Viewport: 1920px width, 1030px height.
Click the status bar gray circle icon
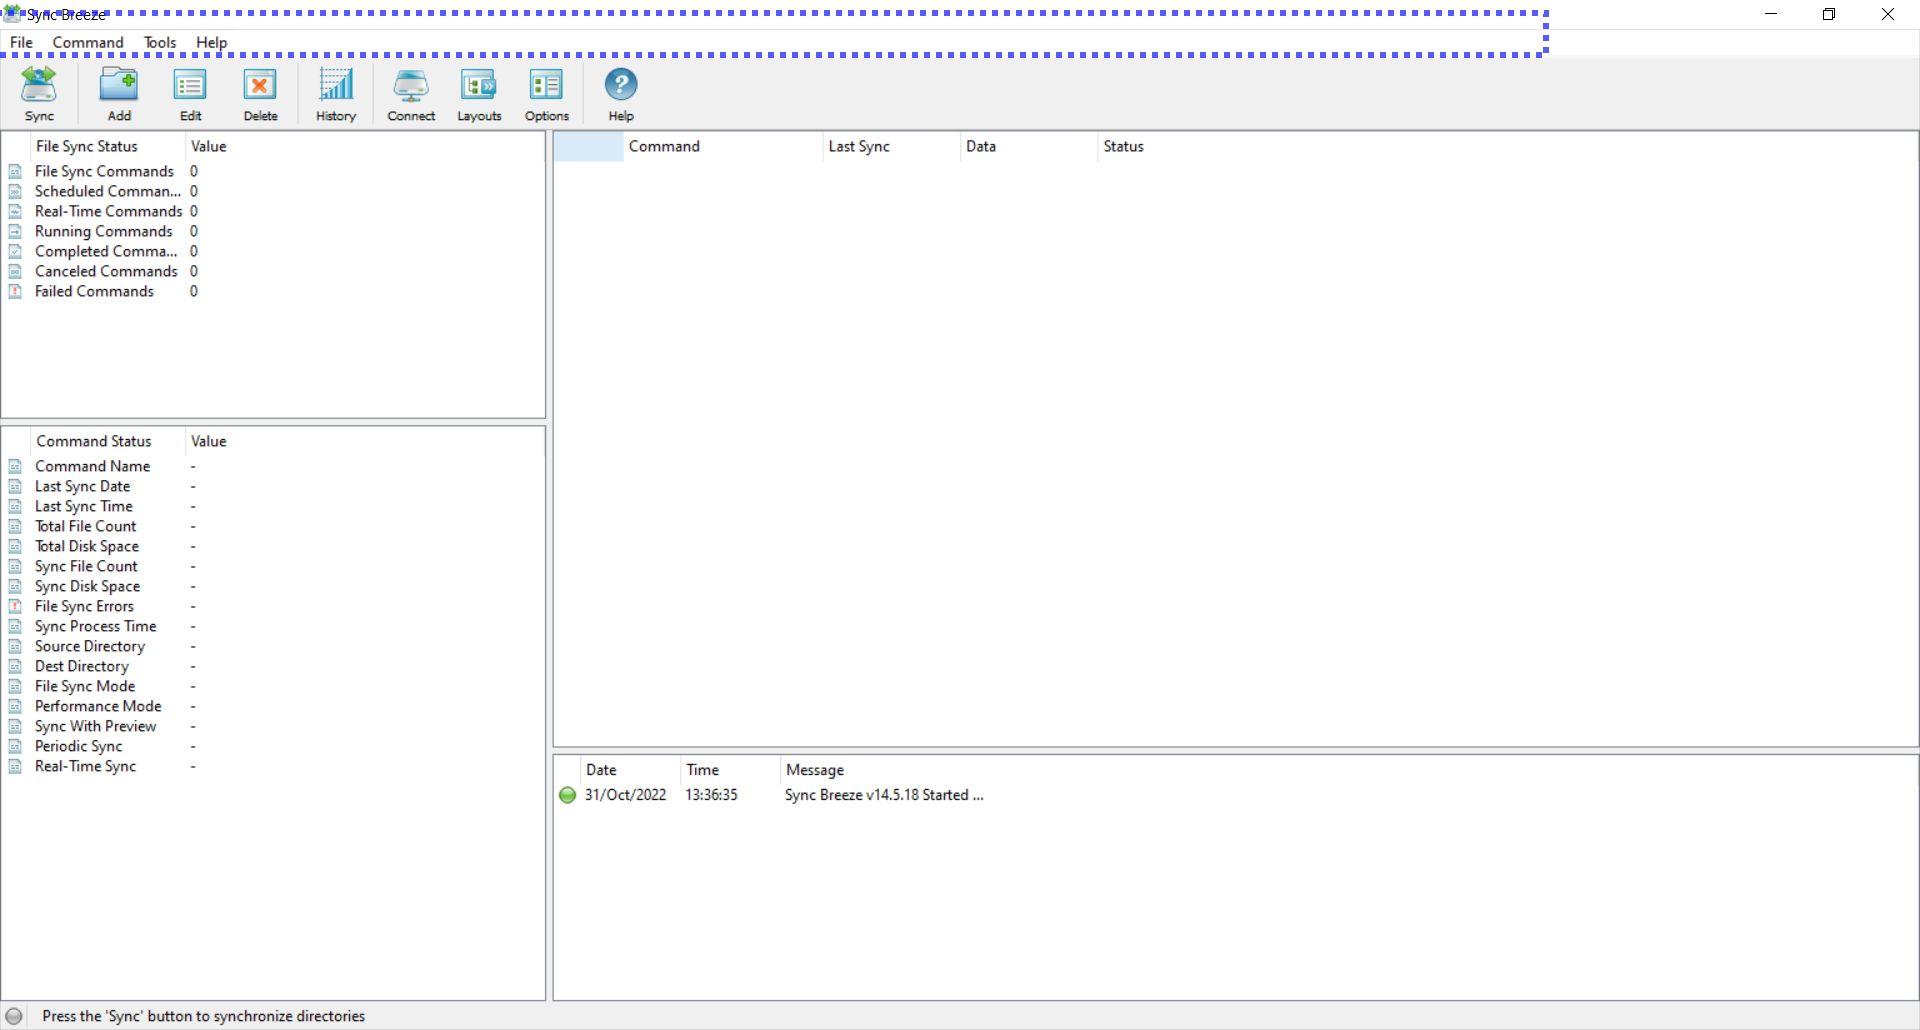click(14, 1016)
